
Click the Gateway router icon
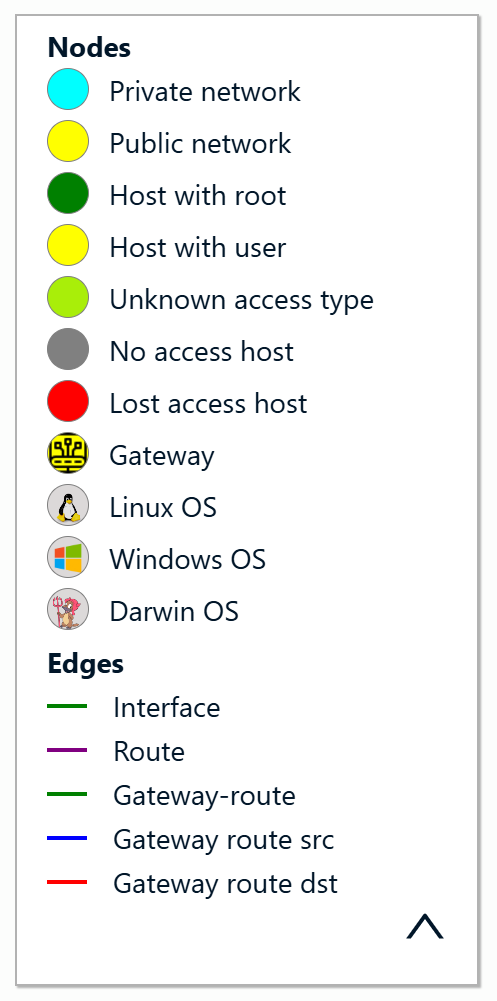click(68, 453)
